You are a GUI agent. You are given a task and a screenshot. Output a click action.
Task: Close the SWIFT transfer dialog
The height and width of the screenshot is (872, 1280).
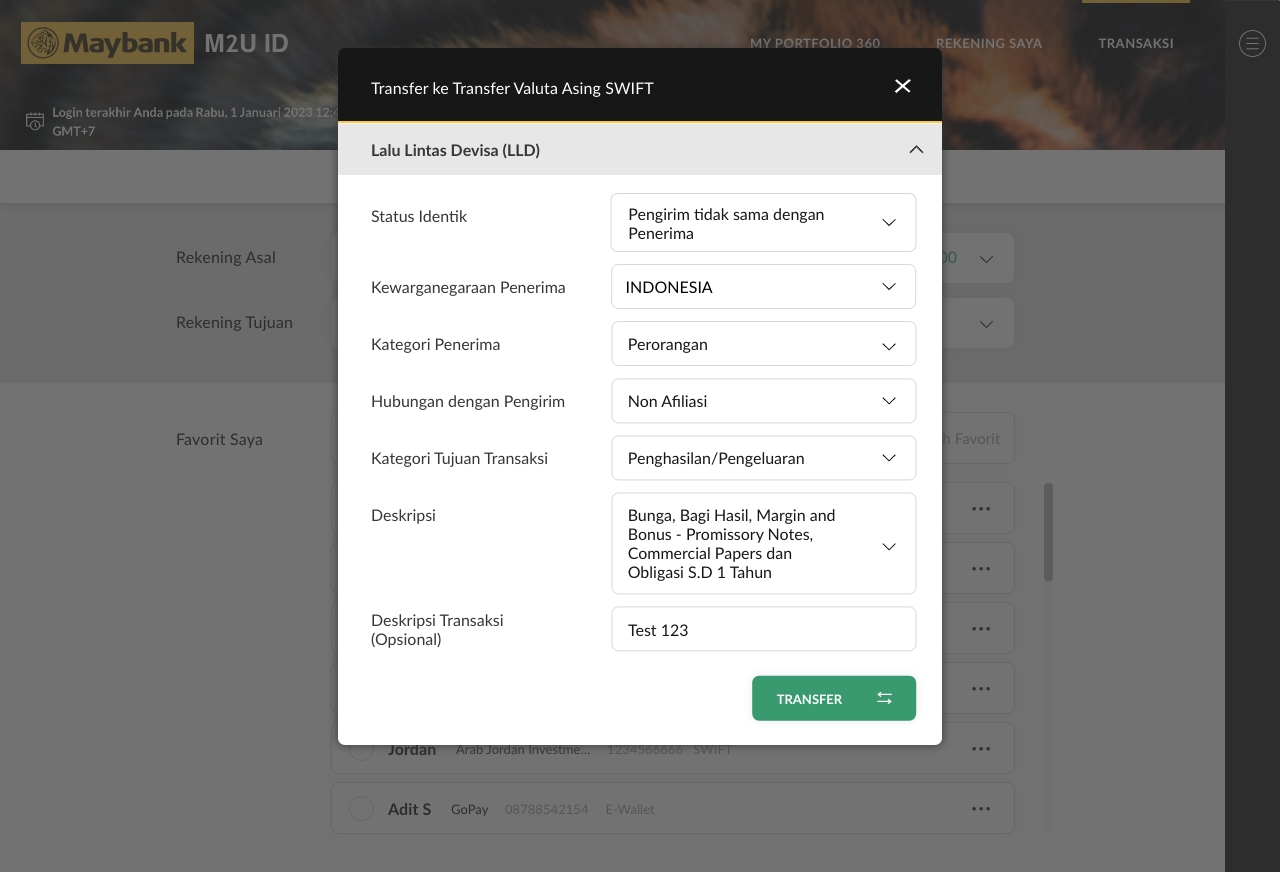click(x=902, y=86)
